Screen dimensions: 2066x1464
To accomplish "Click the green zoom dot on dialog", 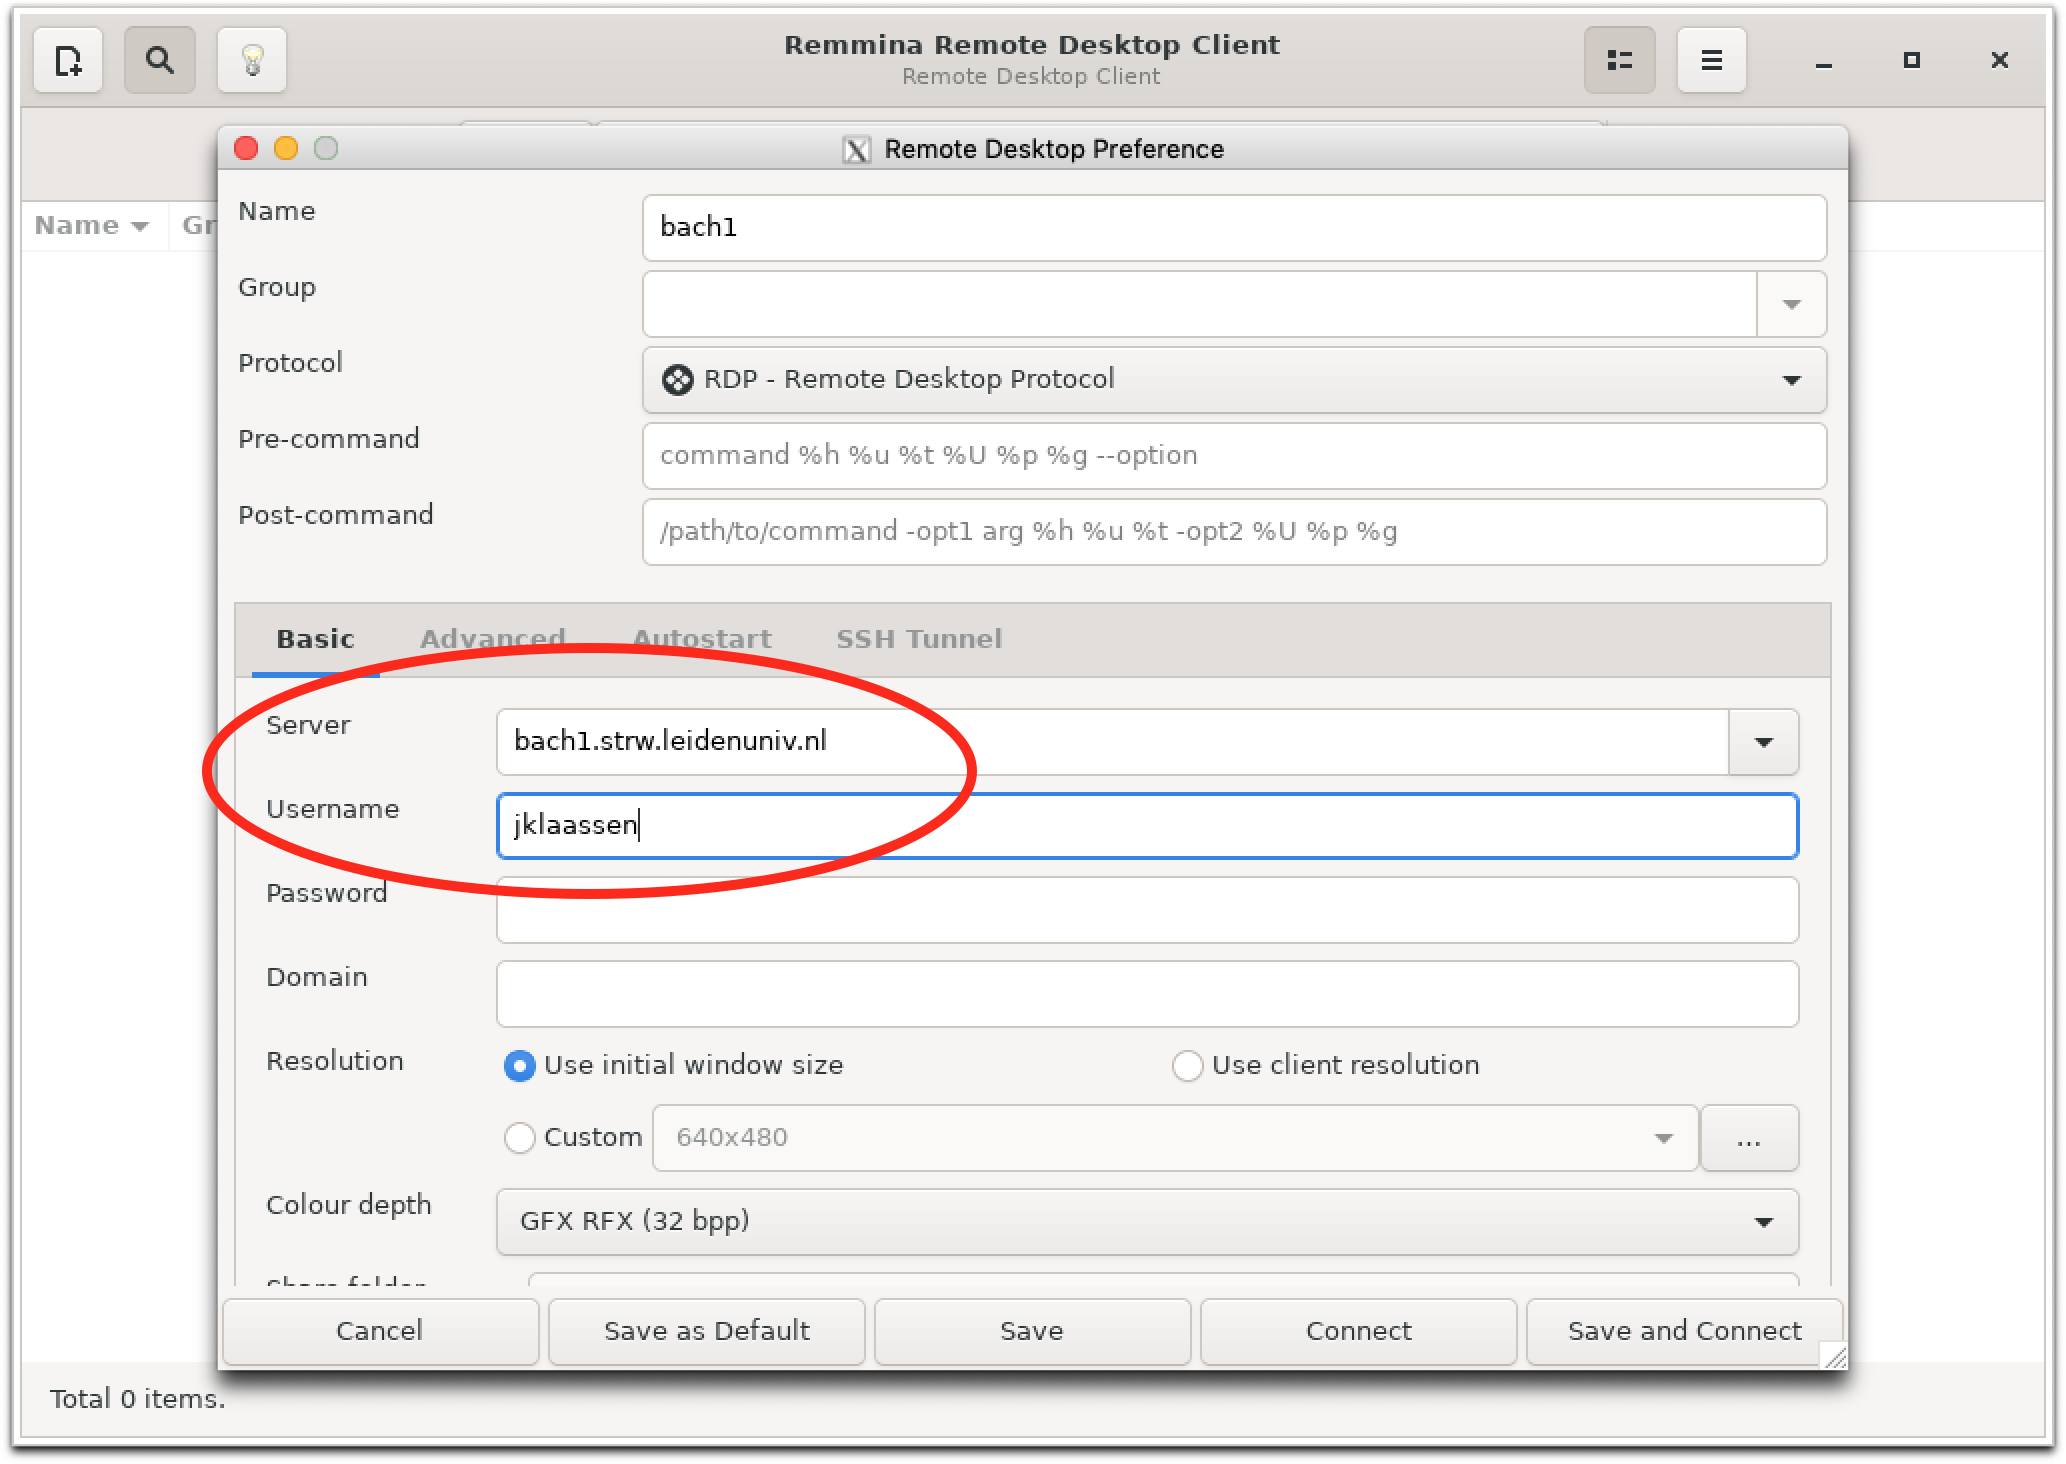I will [x=326, y=149].
